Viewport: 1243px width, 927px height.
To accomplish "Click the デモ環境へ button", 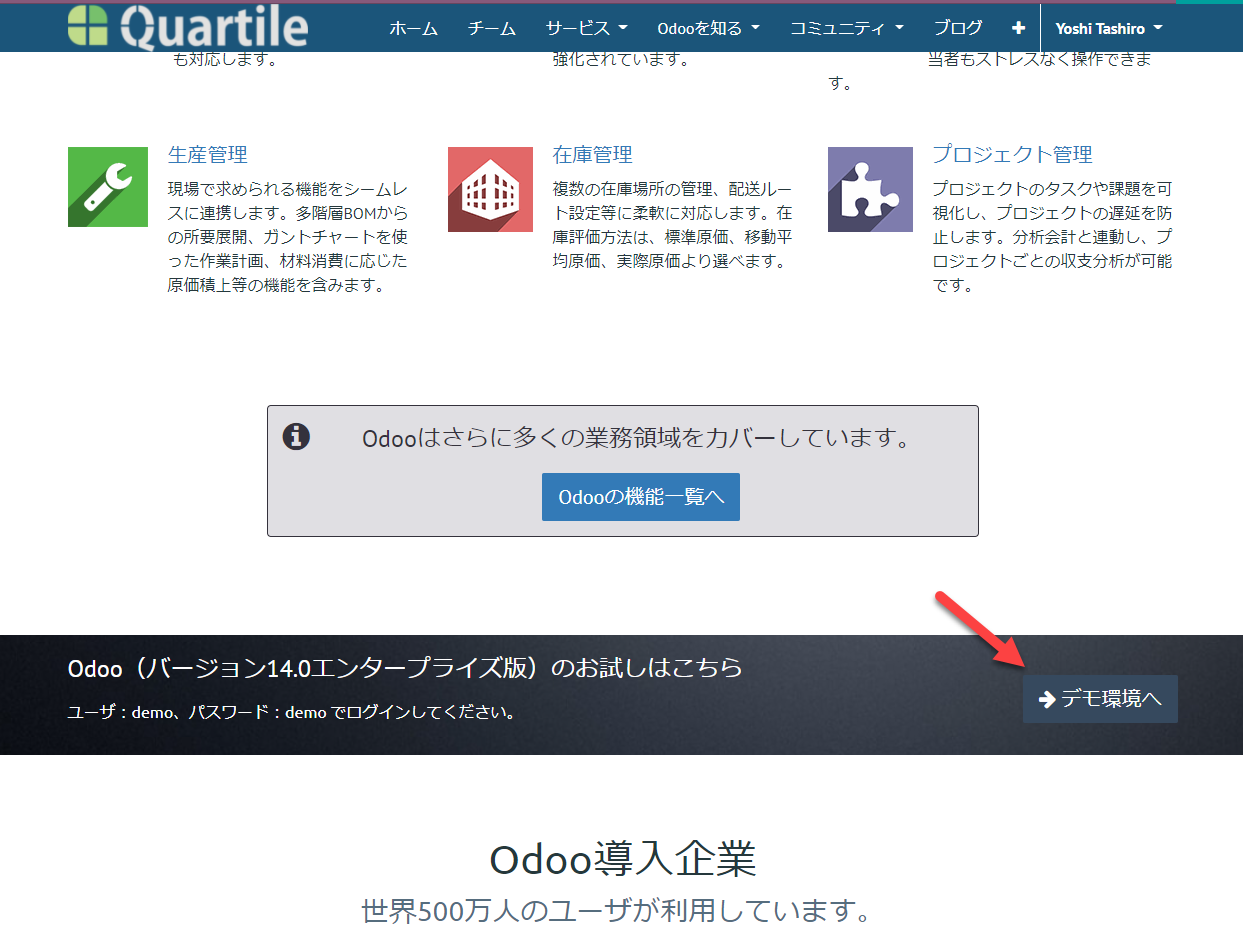I will pyautogui.click(x=1100, y=699).
